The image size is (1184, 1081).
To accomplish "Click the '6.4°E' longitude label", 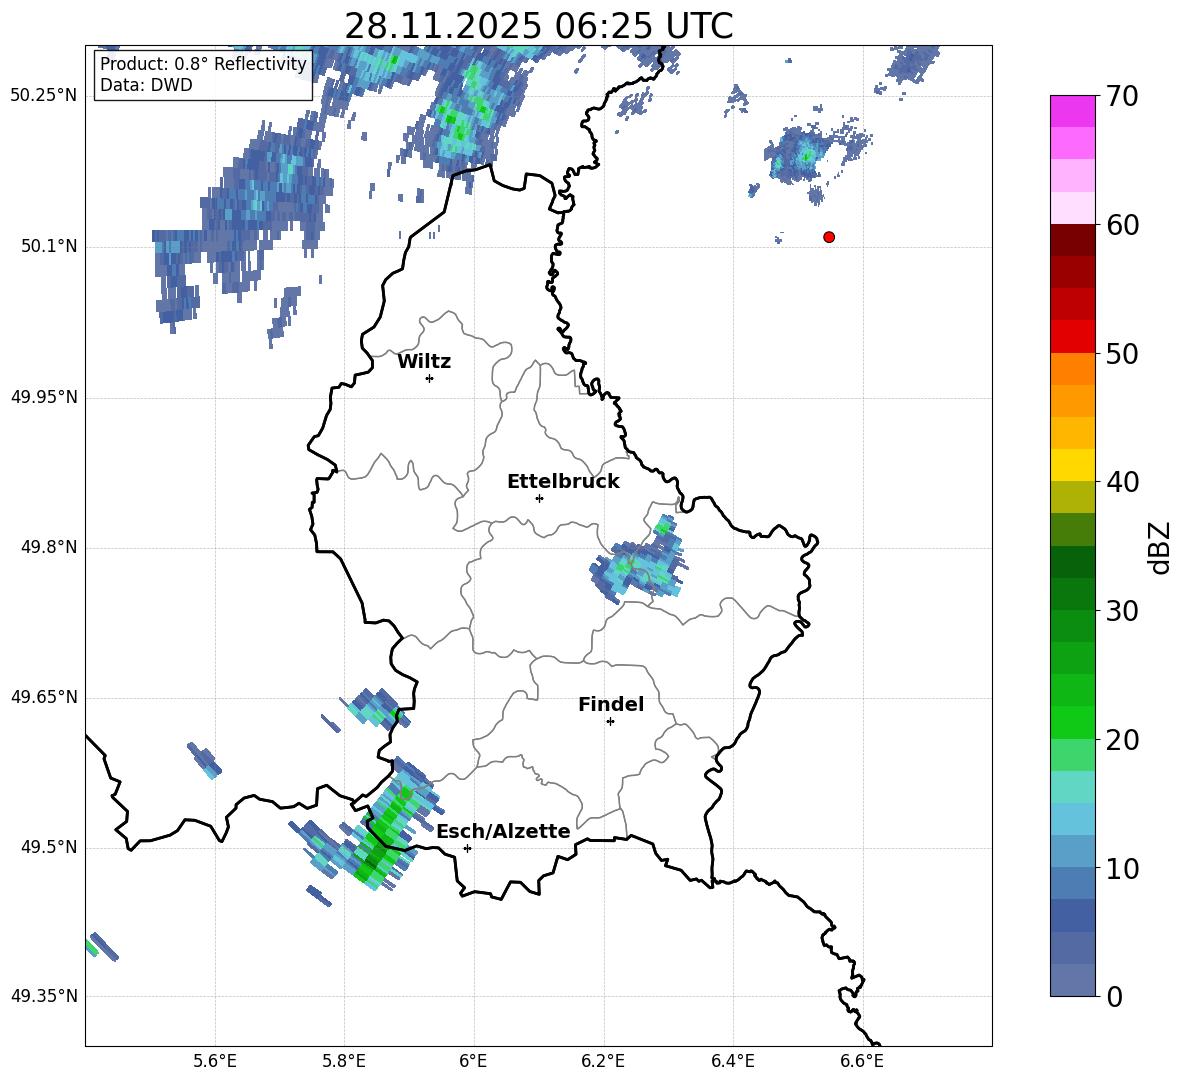I will [732, 1061].
